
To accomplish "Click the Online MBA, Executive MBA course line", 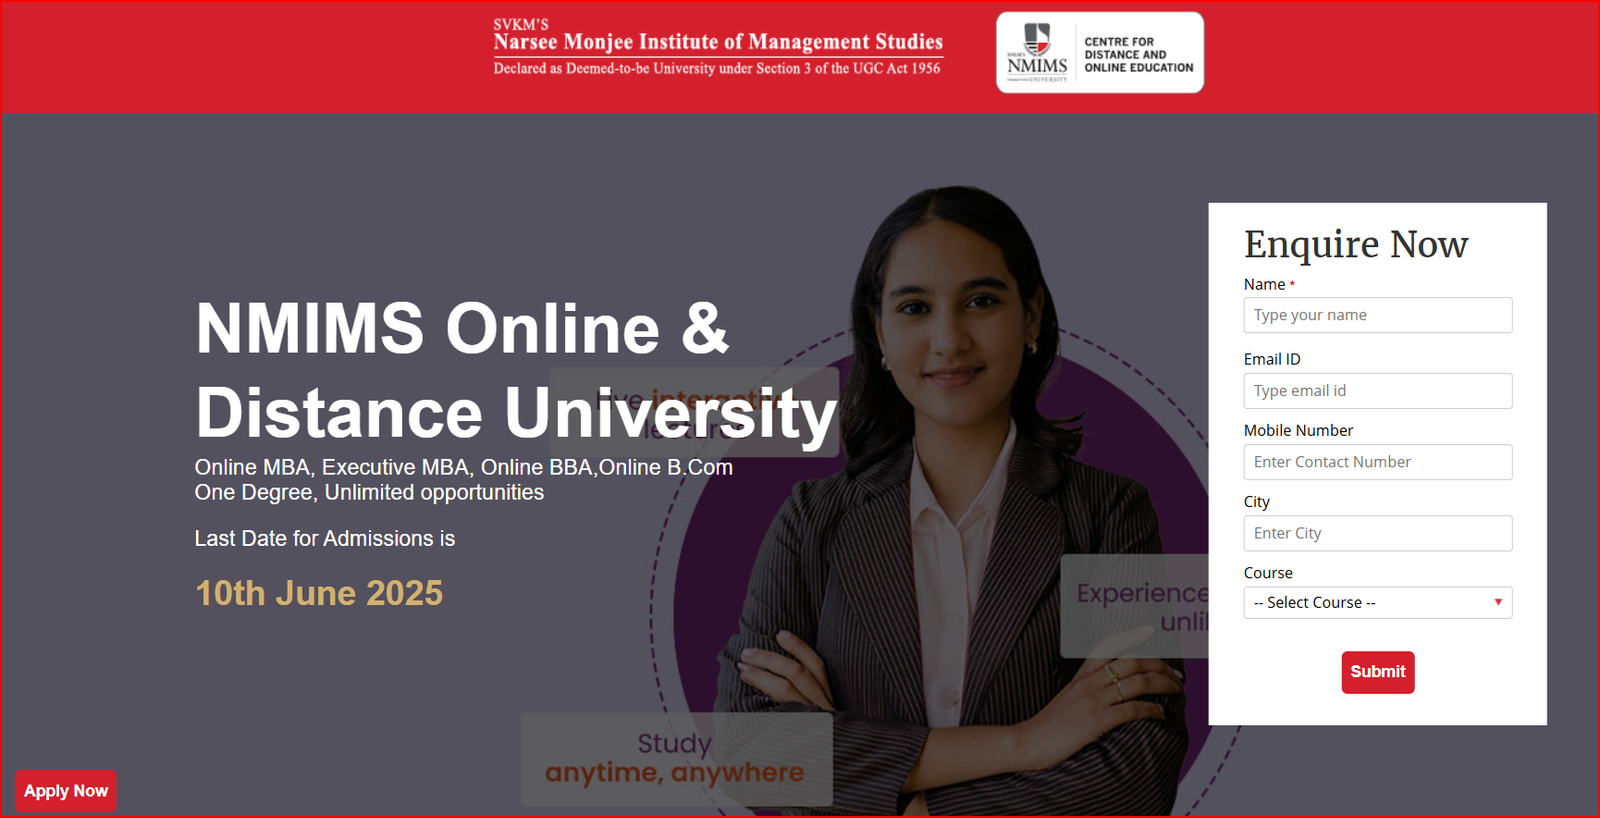I will tap(464, 467).
